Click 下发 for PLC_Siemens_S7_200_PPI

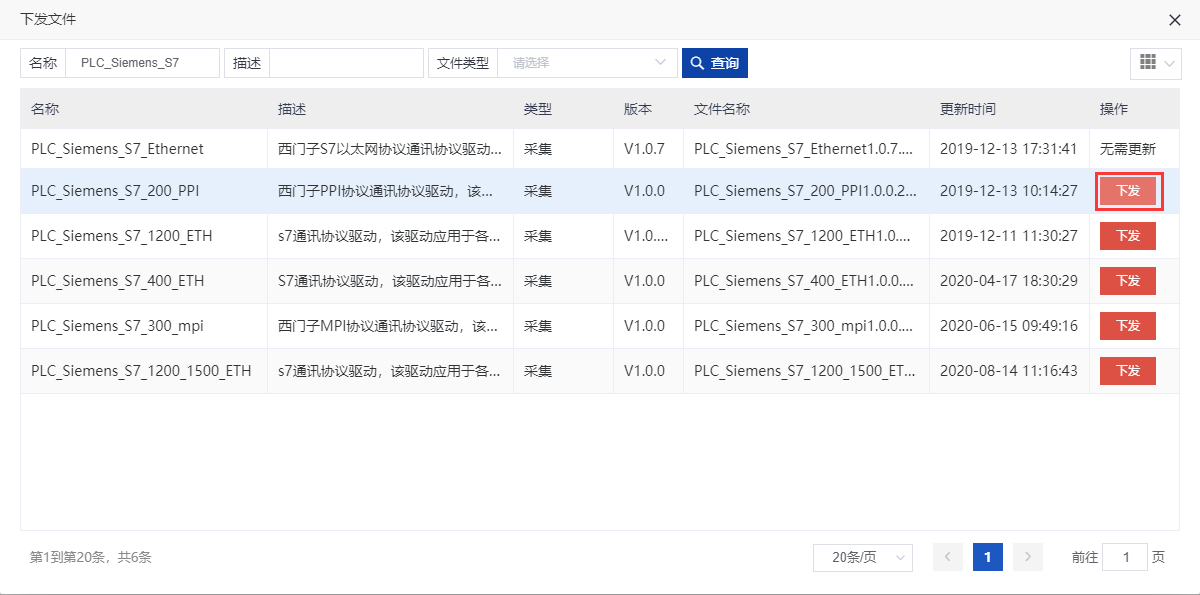pyautogui.click(x=1128, y=191)
